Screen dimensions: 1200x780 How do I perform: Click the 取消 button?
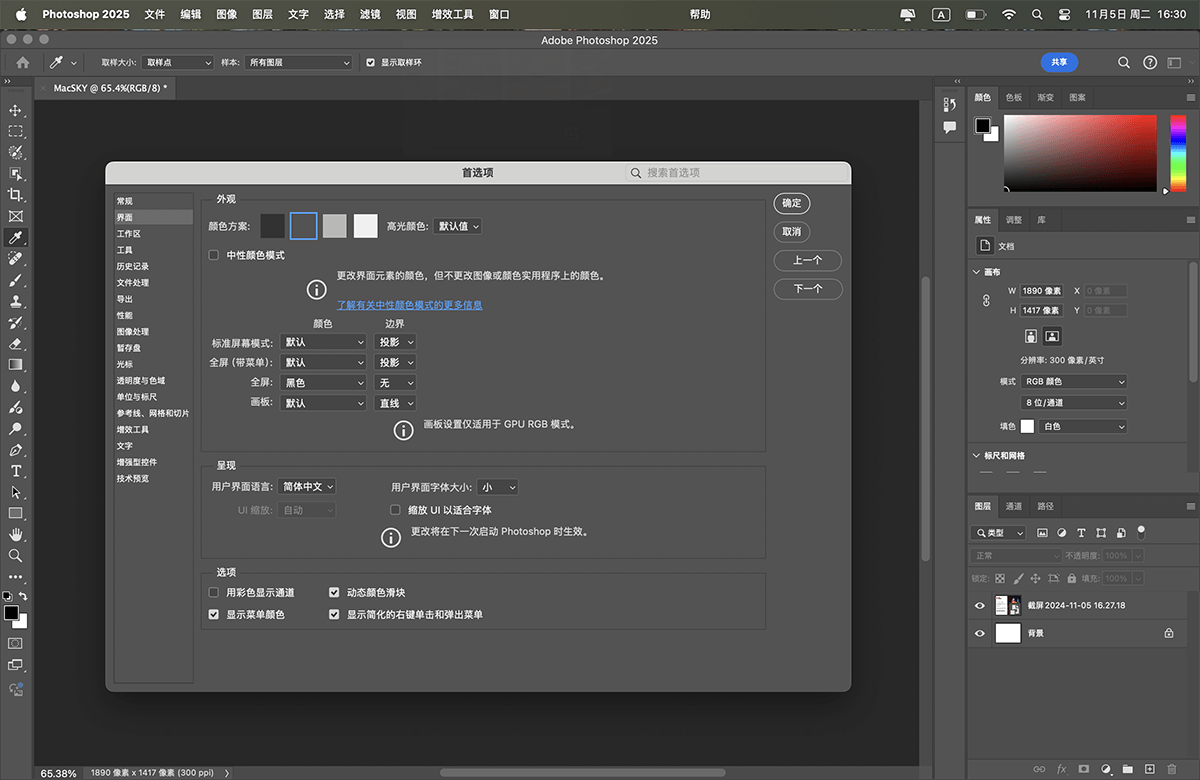click(x=792, y=232)
